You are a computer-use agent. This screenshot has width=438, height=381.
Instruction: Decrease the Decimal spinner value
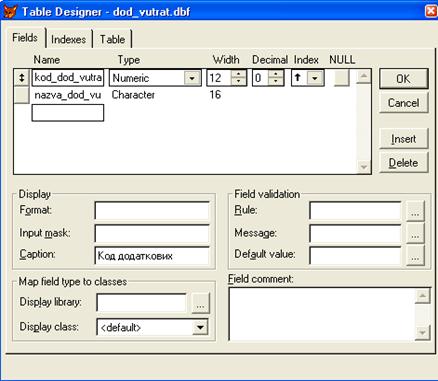click(x=275, y=82)
